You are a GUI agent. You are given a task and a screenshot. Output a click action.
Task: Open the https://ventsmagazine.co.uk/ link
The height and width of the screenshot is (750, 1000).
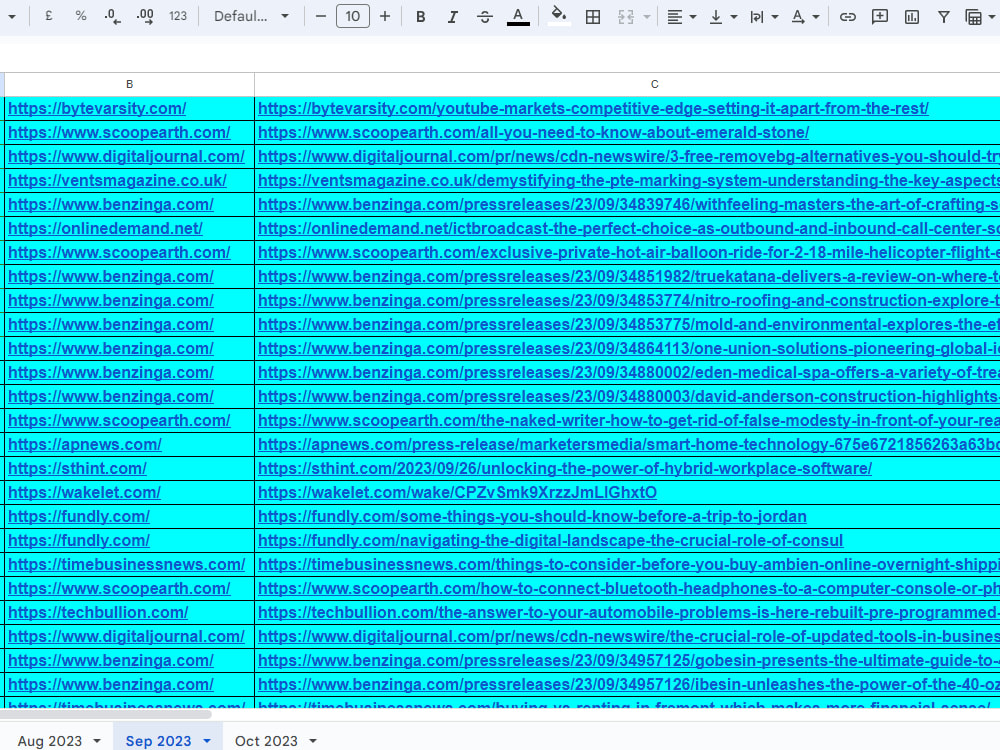click(117, 180)
